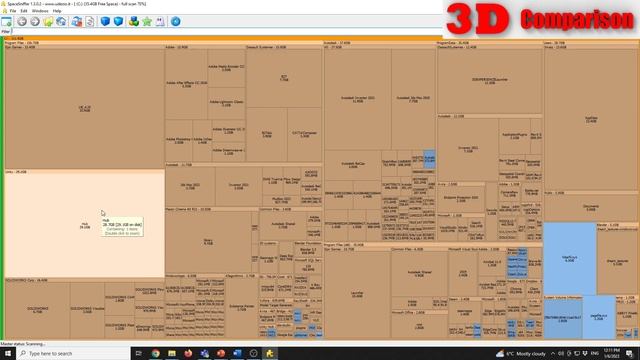Switch to SpaceSniffer taskbar icon
This screenshot has width=640, height=360.
270,353
